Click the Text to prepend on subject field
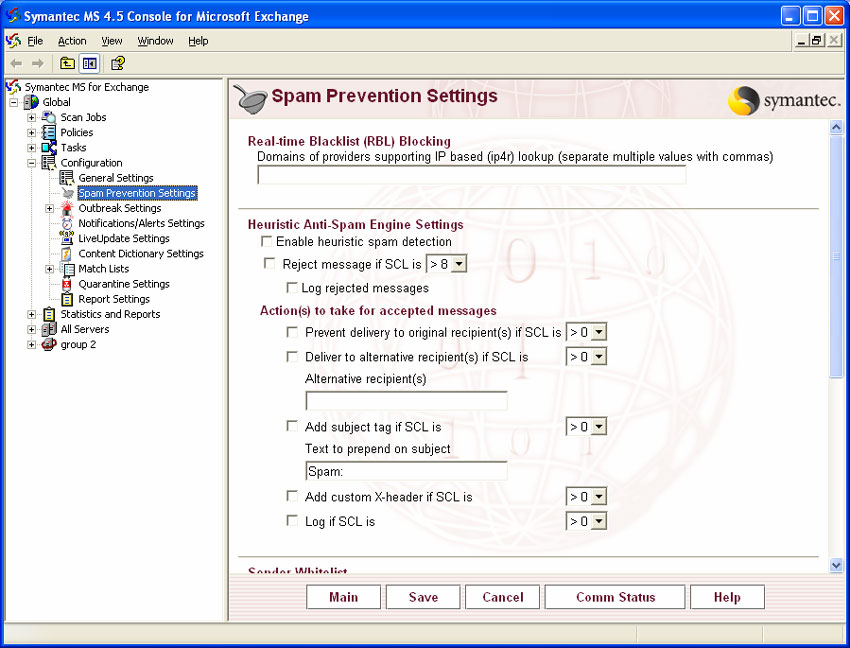Screen dimensions: 850x648 coord(407,471)
